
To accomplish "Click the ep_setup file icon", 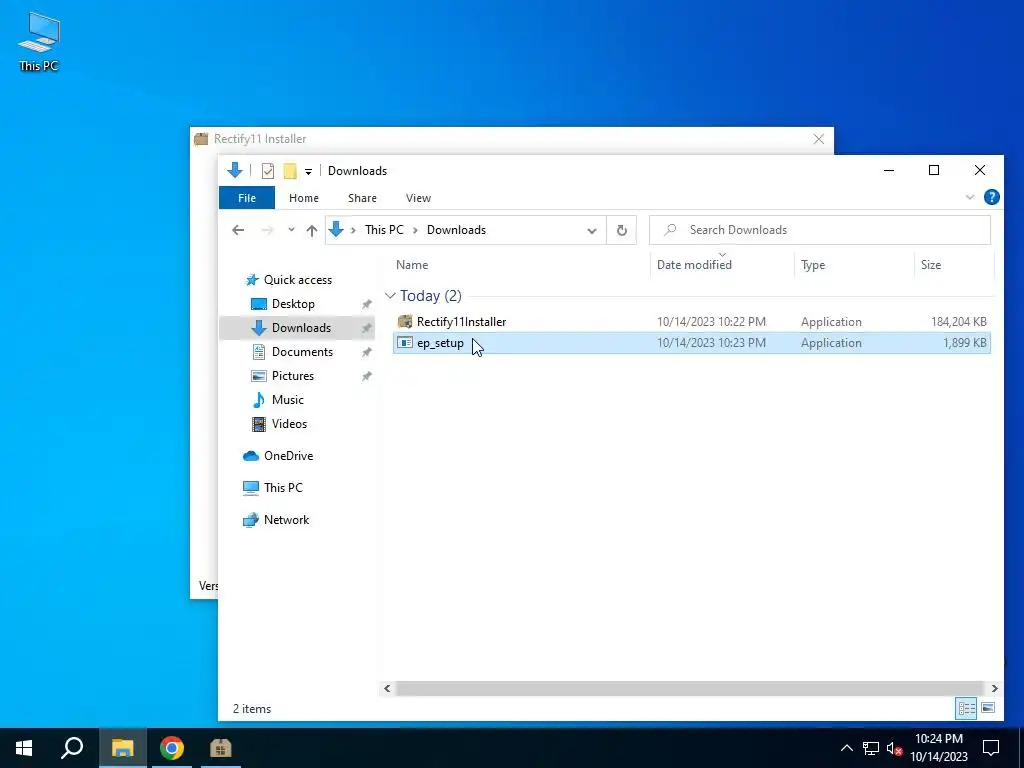I will tap(405, 343).
